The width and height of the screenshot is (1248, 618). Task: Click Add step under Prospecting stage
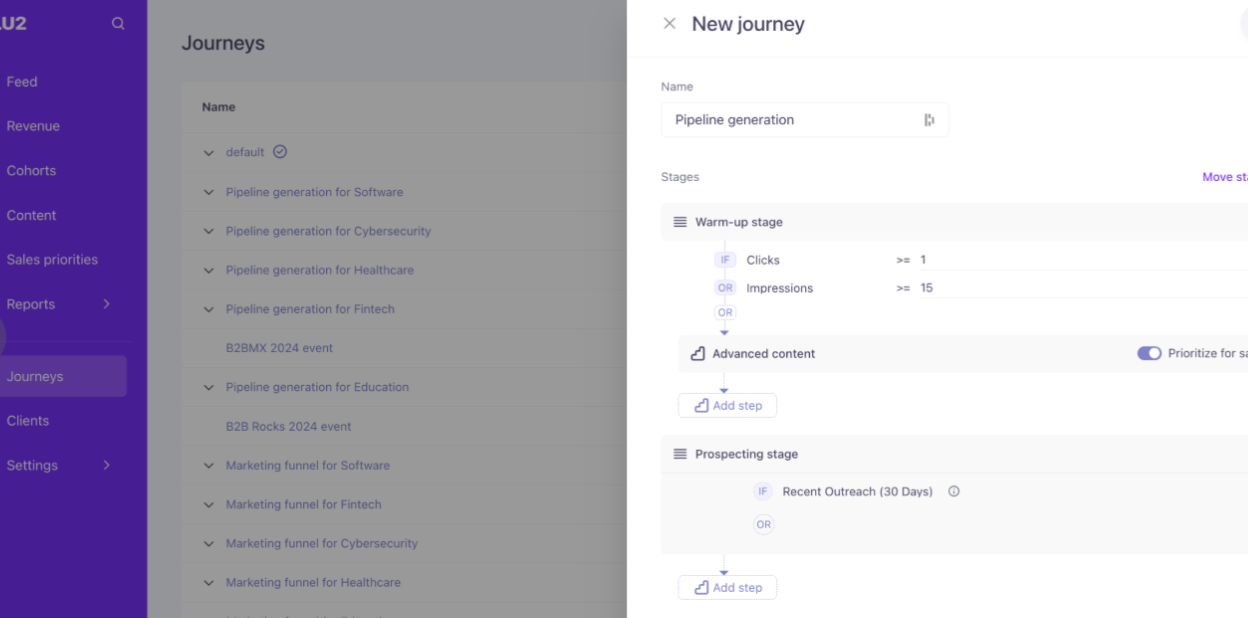tap(727, 588)
